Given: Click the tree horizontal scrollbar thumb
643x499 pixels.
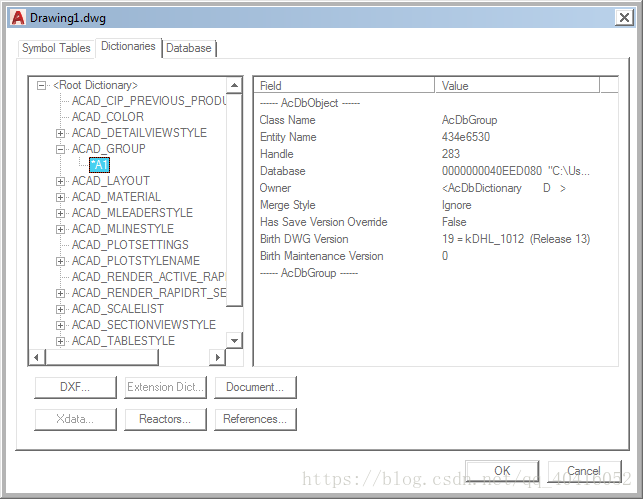Looking at the screenshot, I should pos(102,357).
